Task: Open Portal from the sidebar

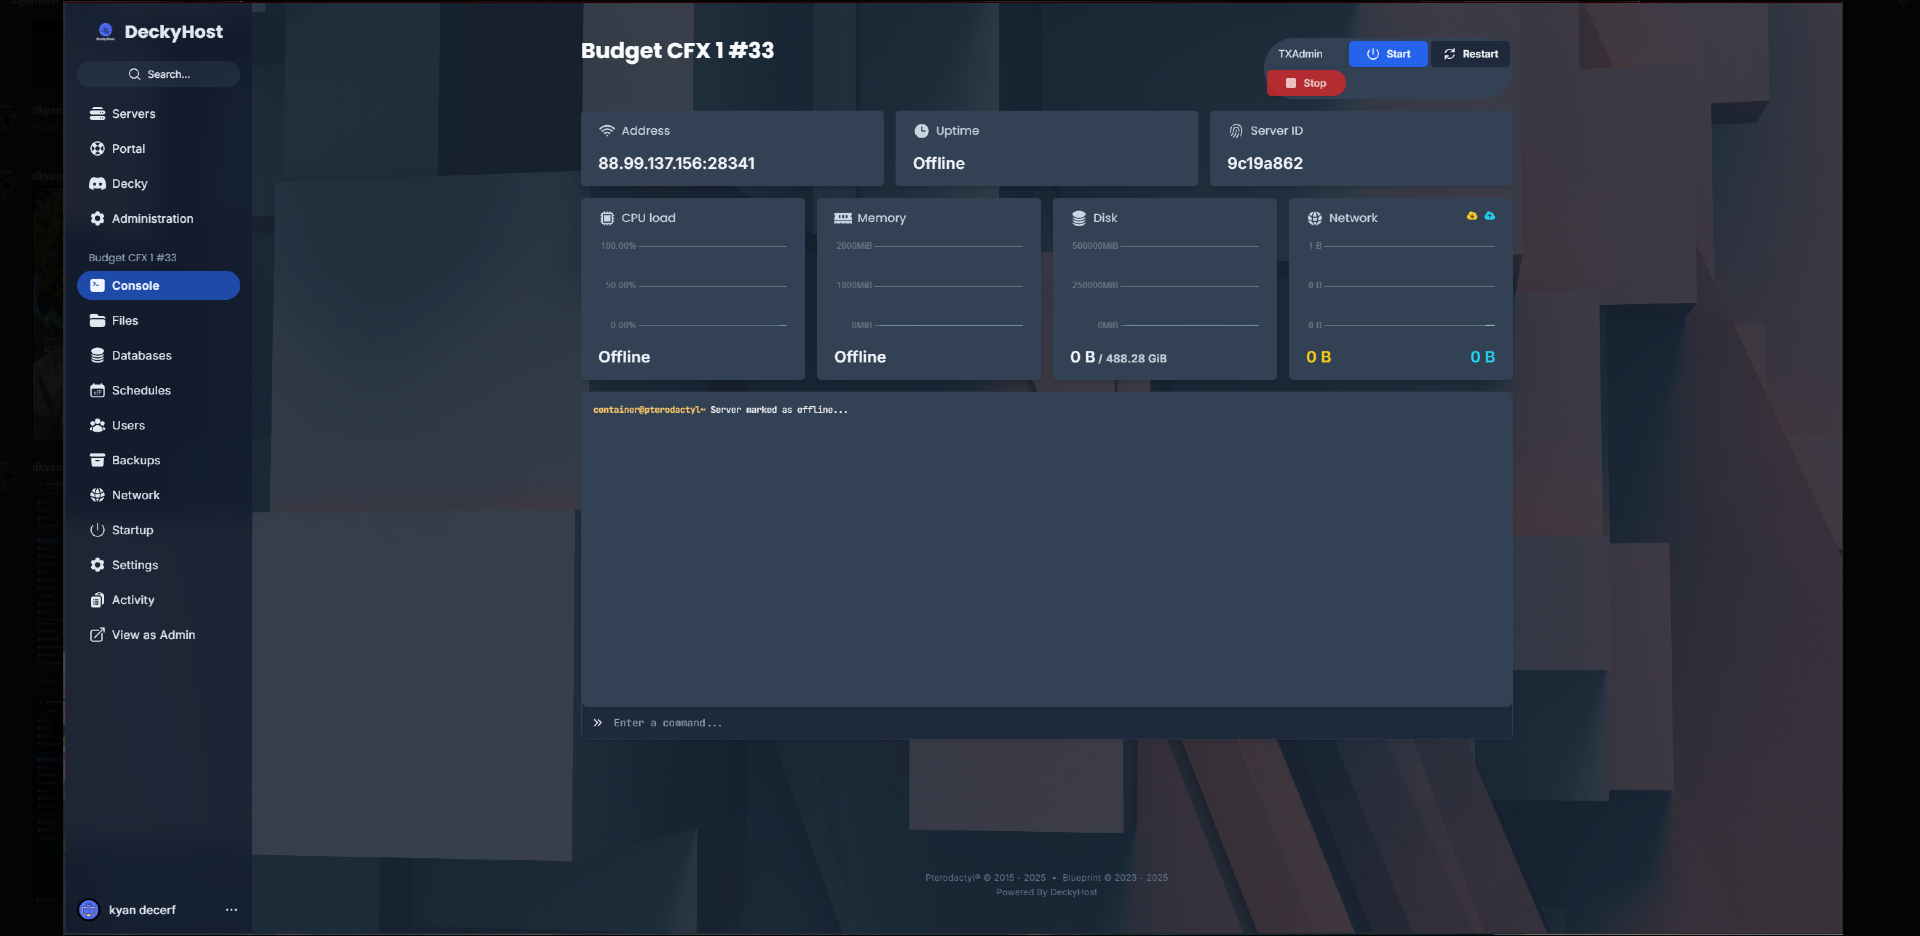Action: (128, 149)
